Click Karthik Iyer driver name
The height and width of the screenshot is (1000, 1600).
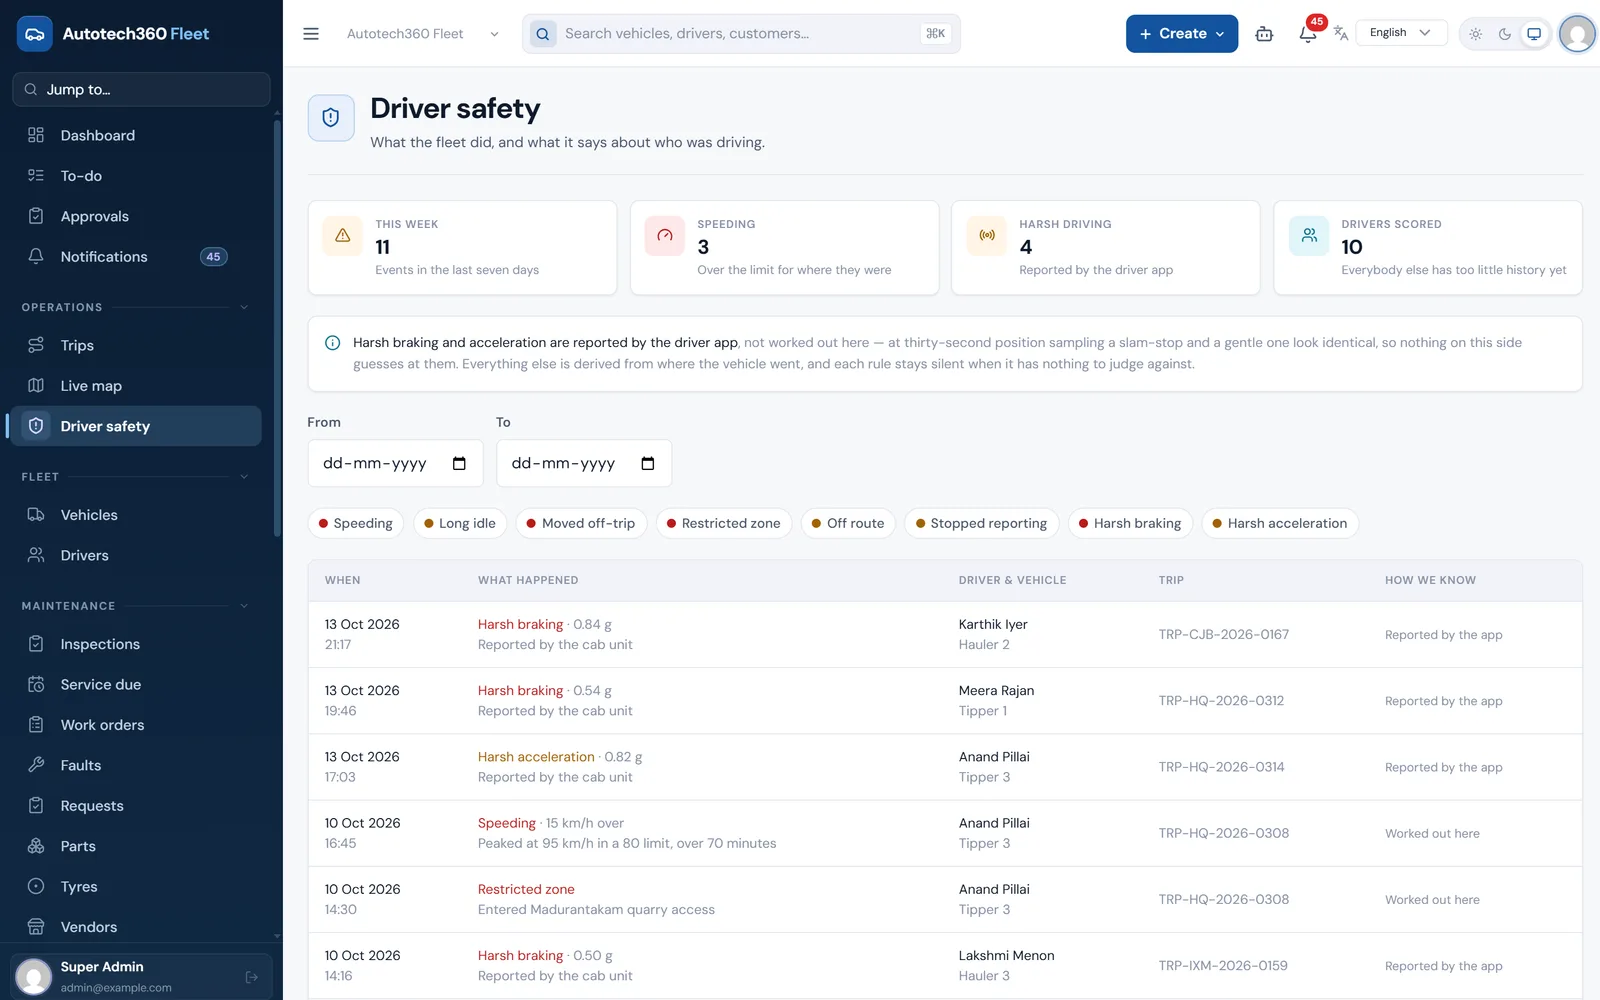[993, 624]
